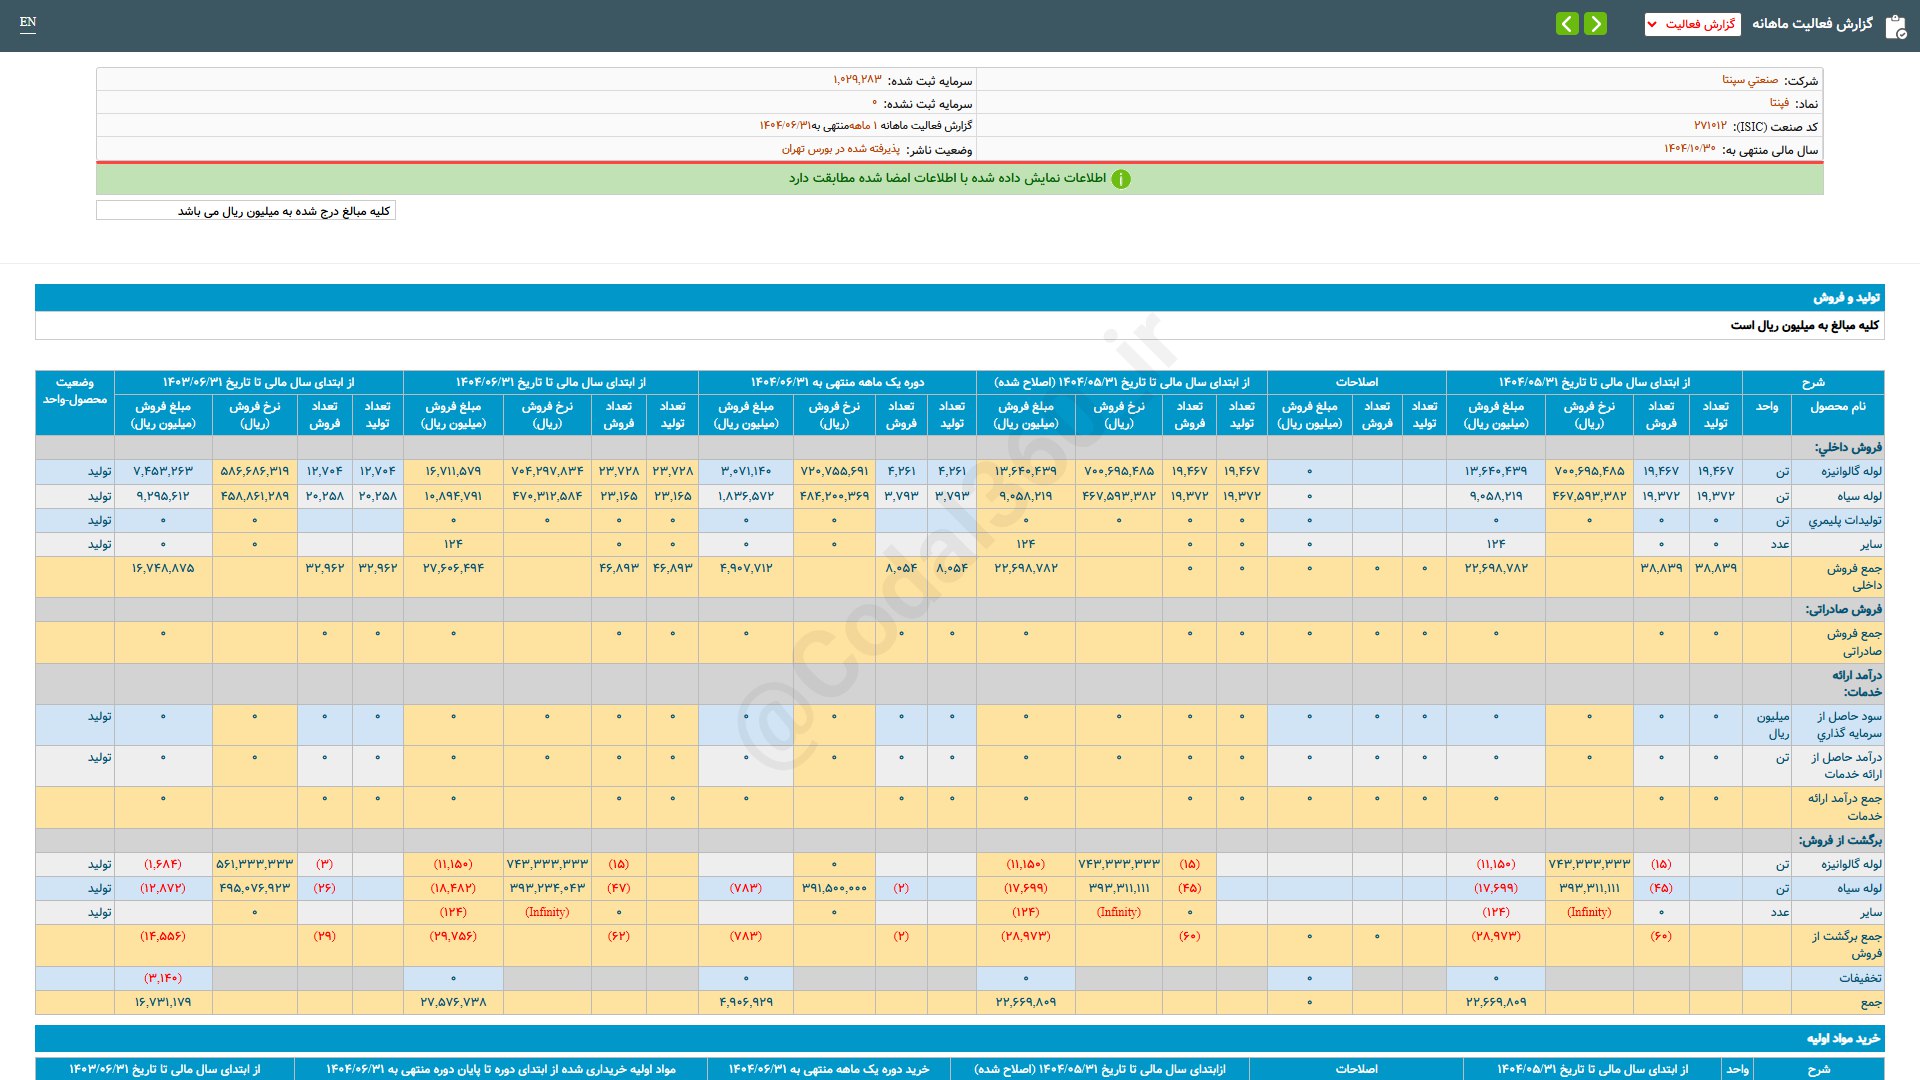Click the green info icon in banner
This screenshot has width=1920, height=1080.
click(1121, 179)
